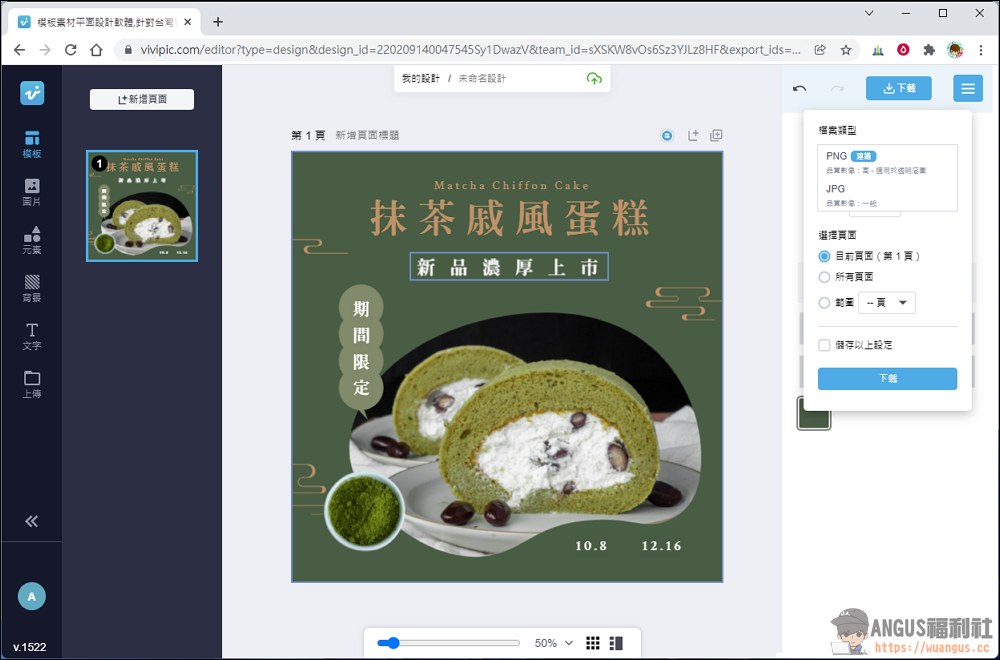Click the cloud save icon
The height and width of the screenshot is (660, 1000).
594,78
